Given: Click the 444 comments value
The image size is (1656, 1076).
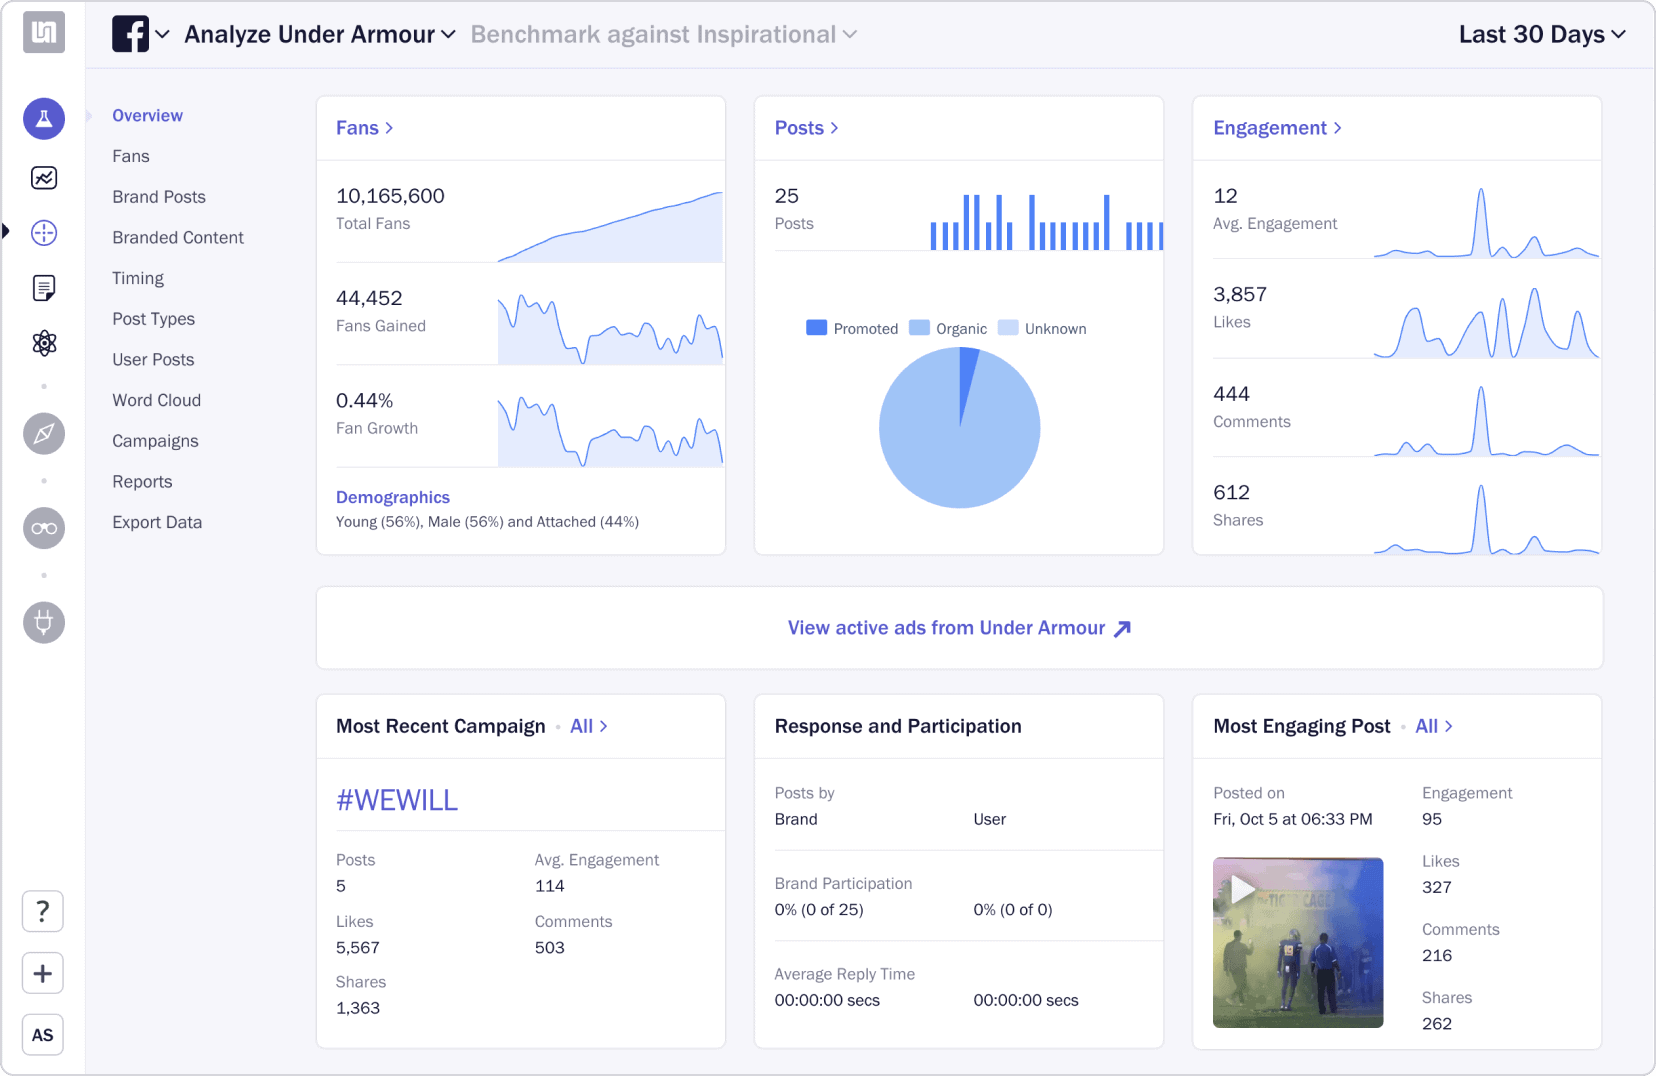Looking at the screenshot, I should [x=1231, y=394].
